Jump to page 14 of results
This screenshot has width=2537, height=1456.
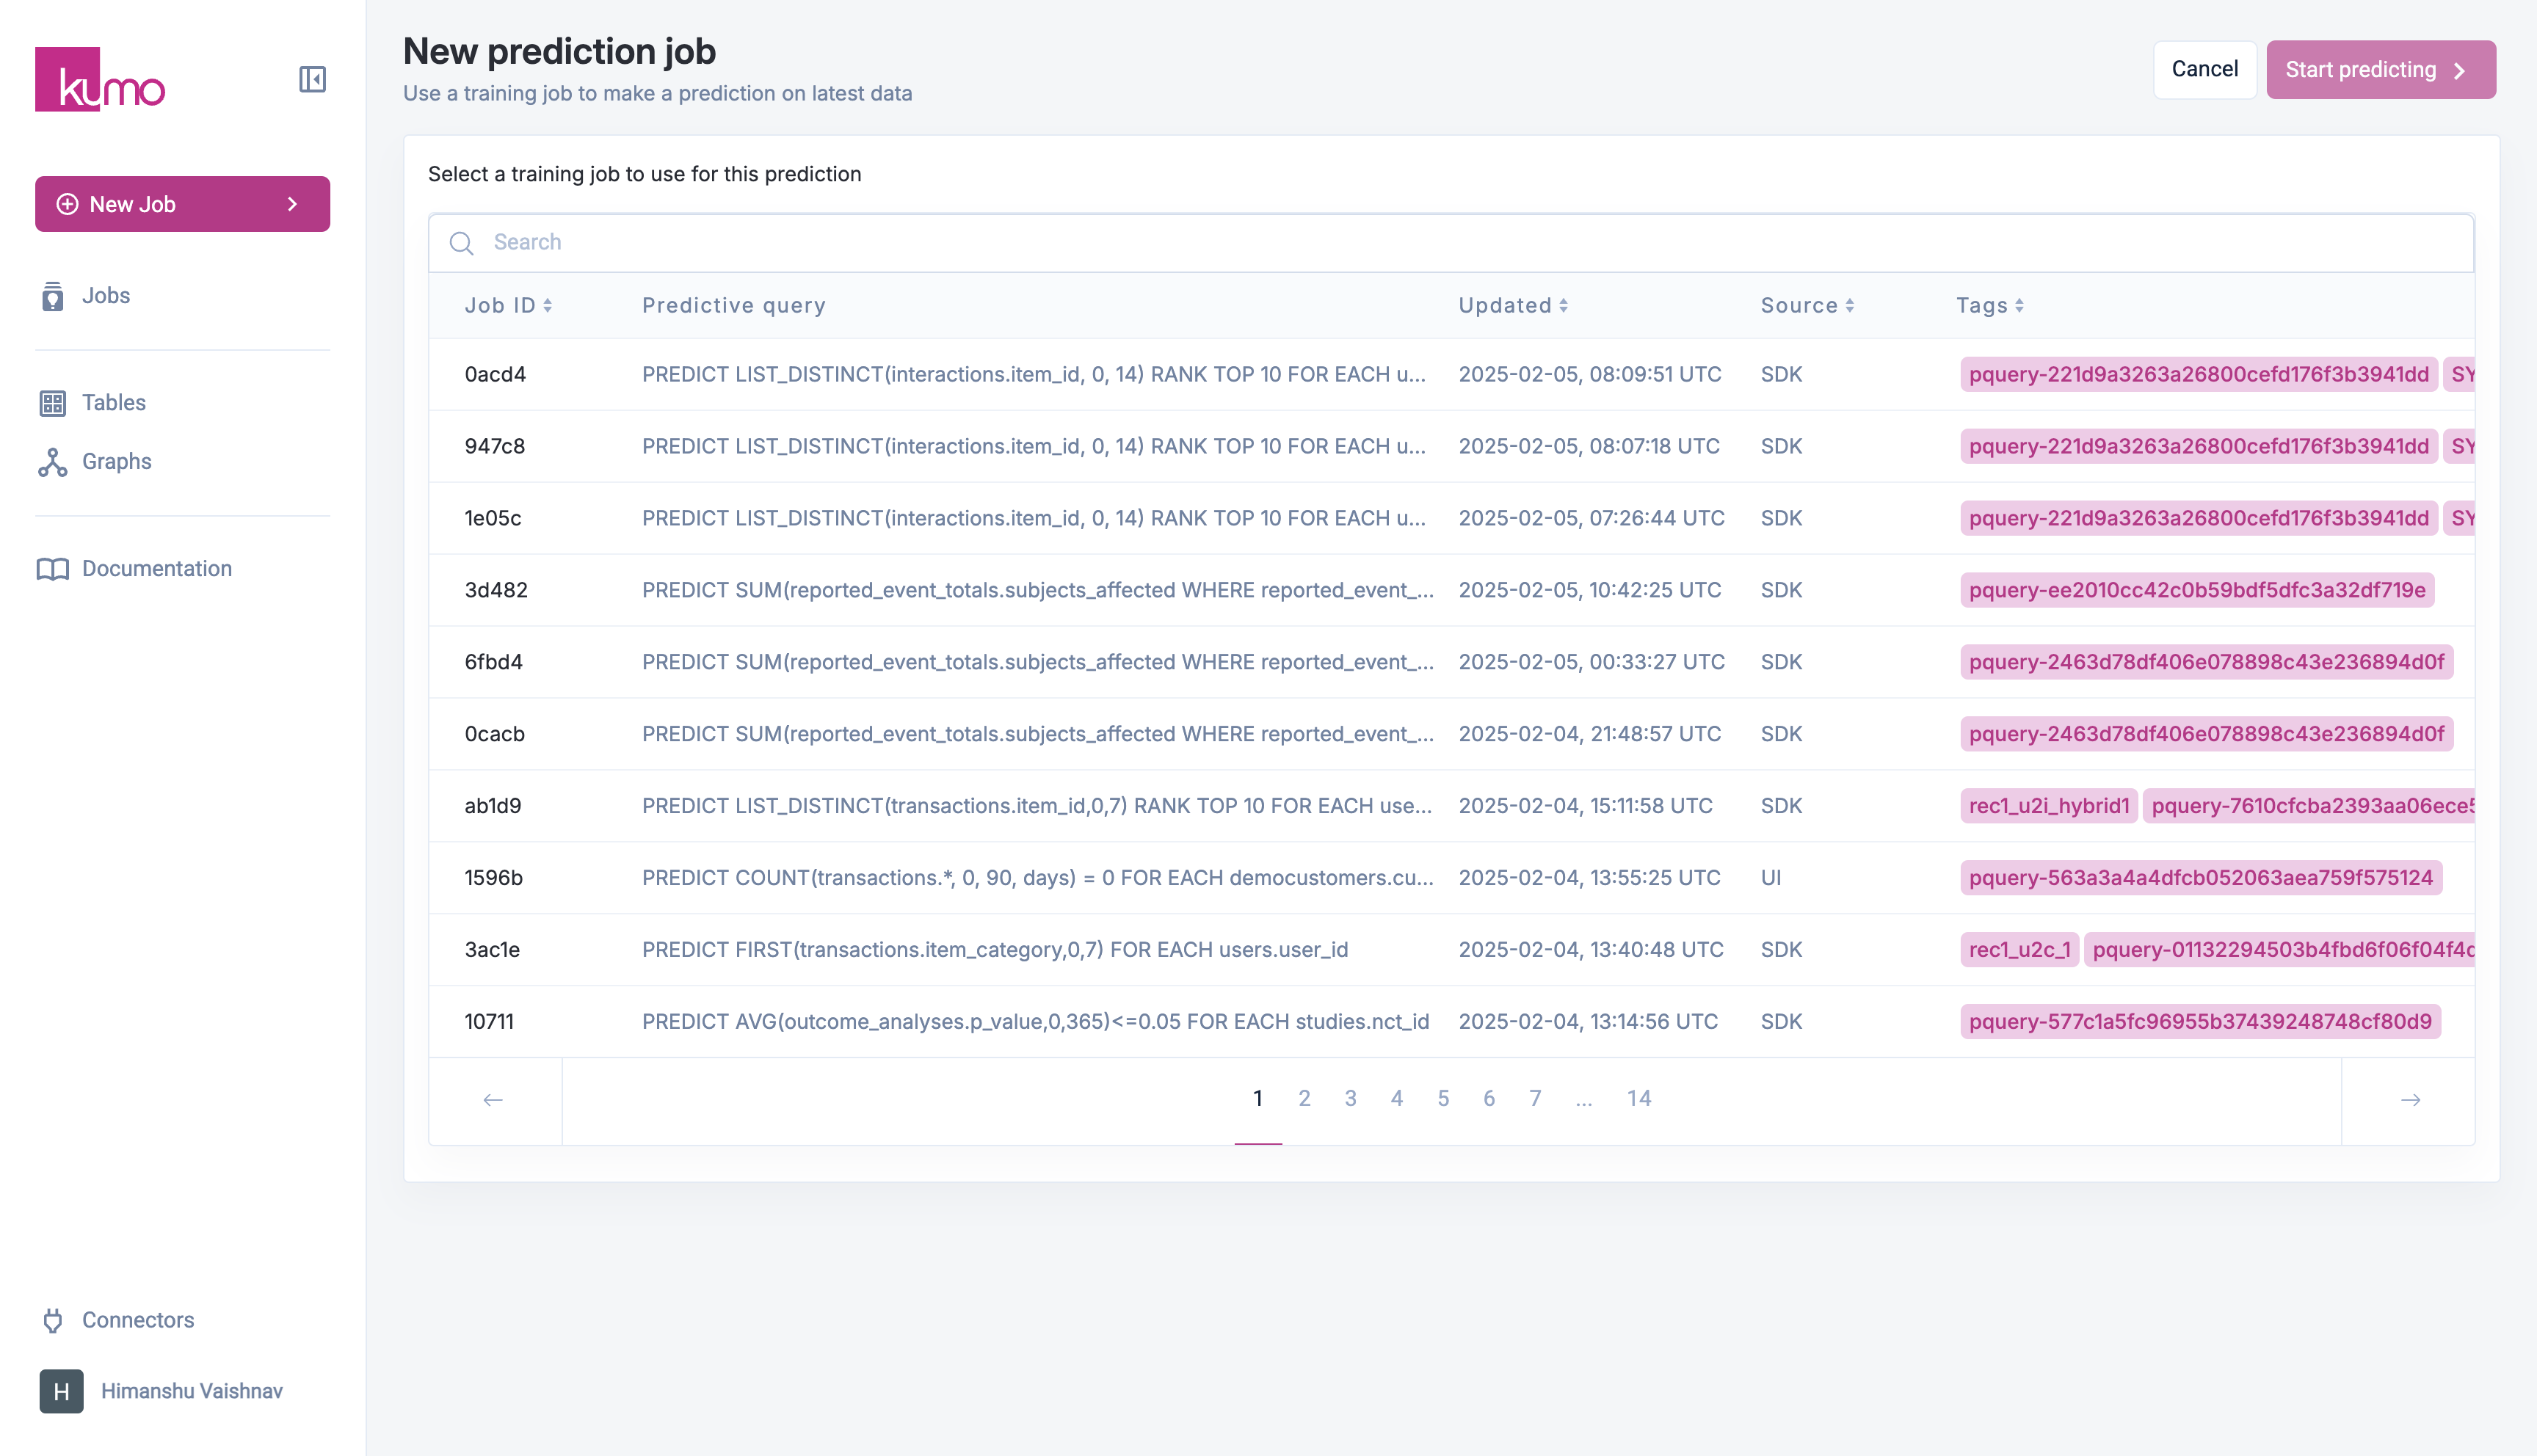[1638, 1098]
